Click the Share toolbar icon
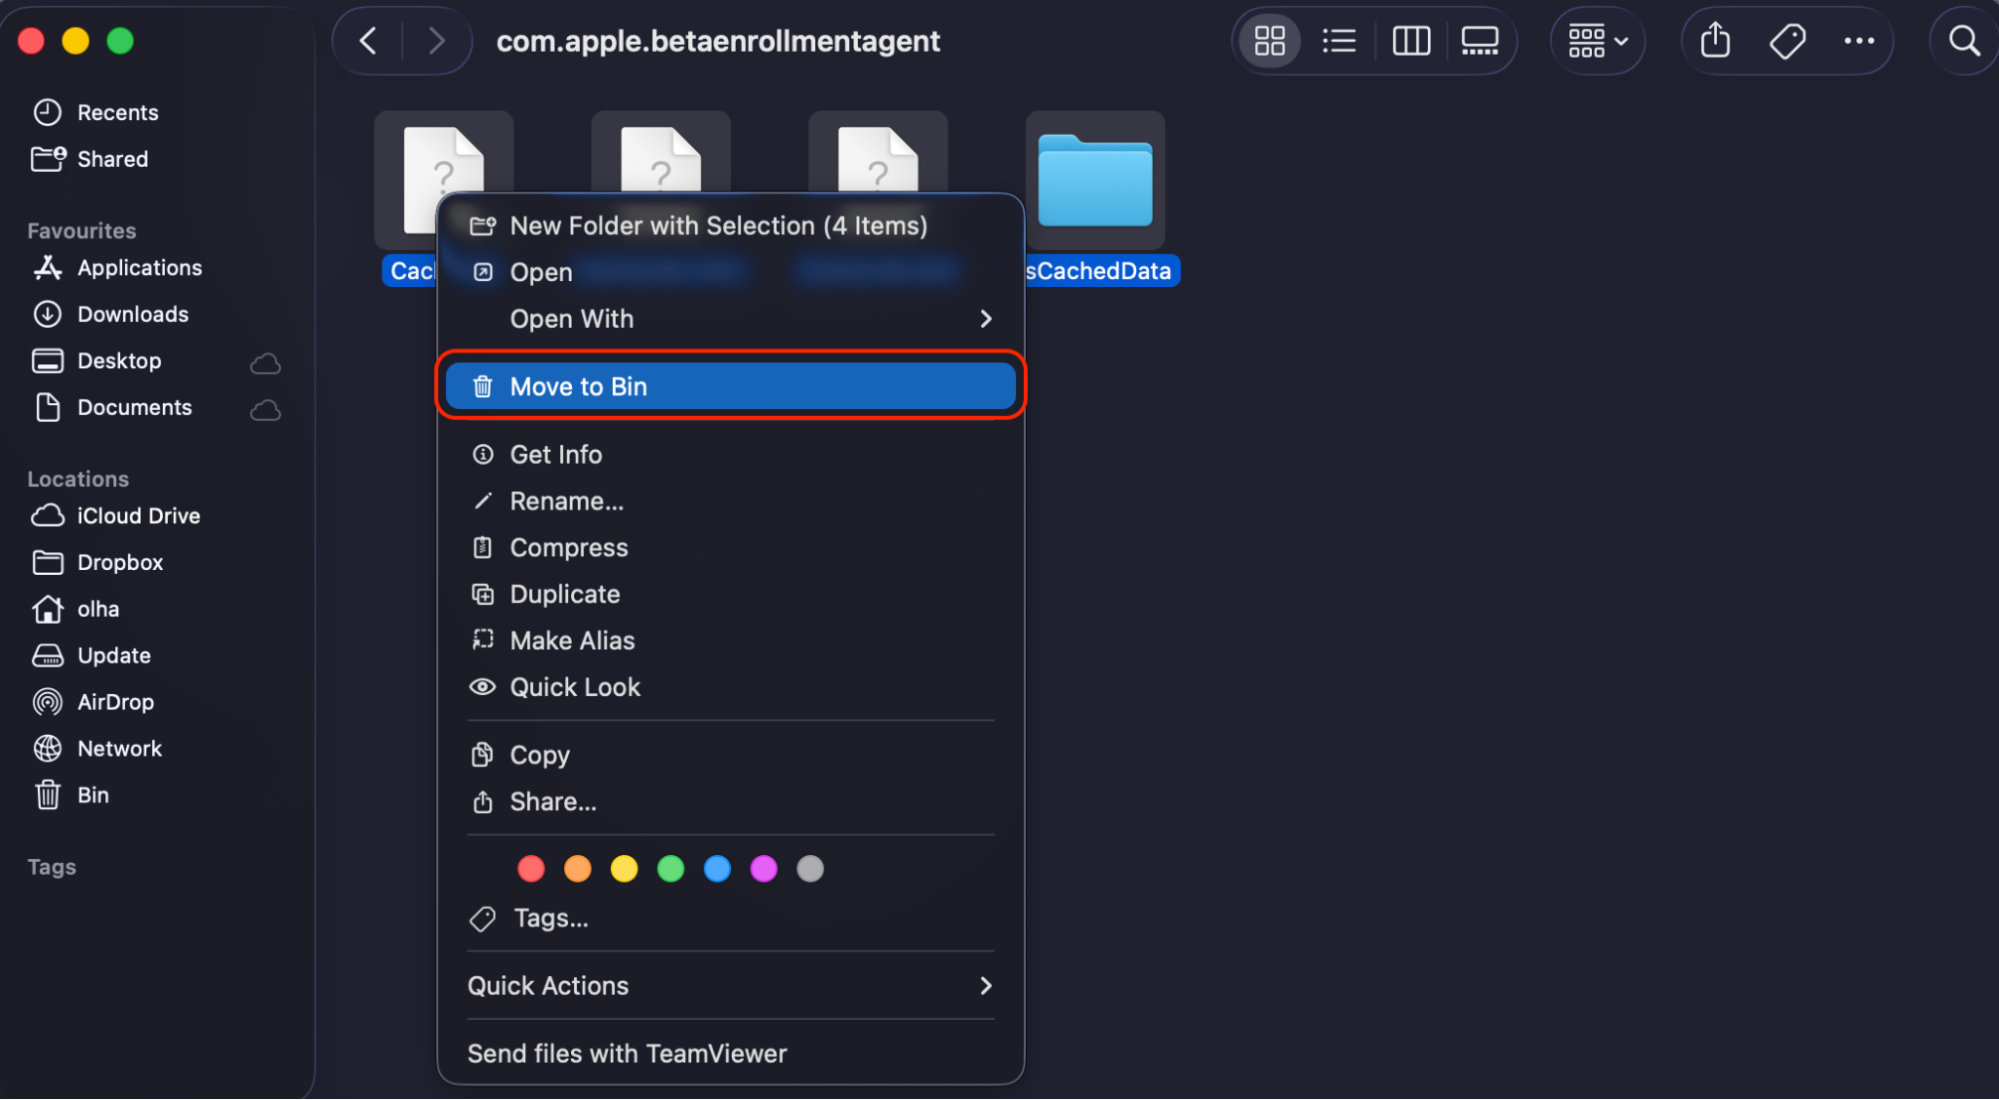The height and width of the screenshot is (1100, 1999). [1715, 41]
